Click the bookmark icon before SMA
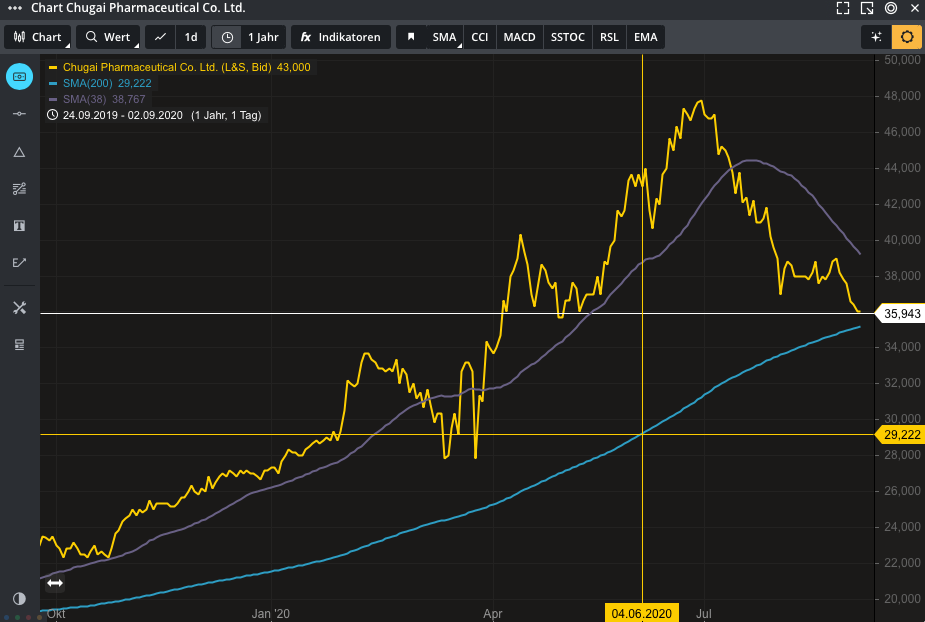This screenshot has height=622, width=925. coord(410,37)
